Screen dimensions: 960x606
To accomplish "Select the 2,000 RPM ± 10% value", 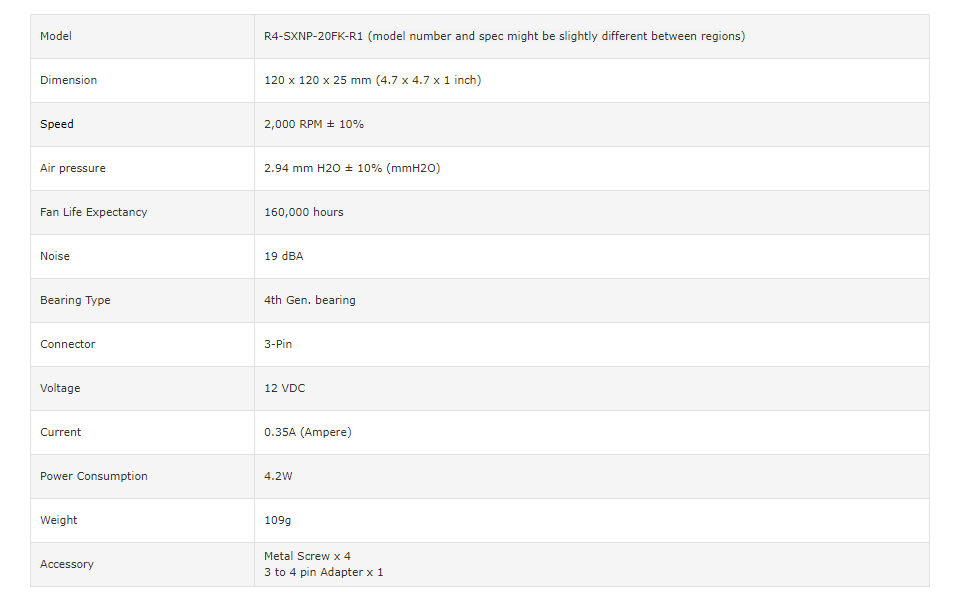I will (314, 124).
